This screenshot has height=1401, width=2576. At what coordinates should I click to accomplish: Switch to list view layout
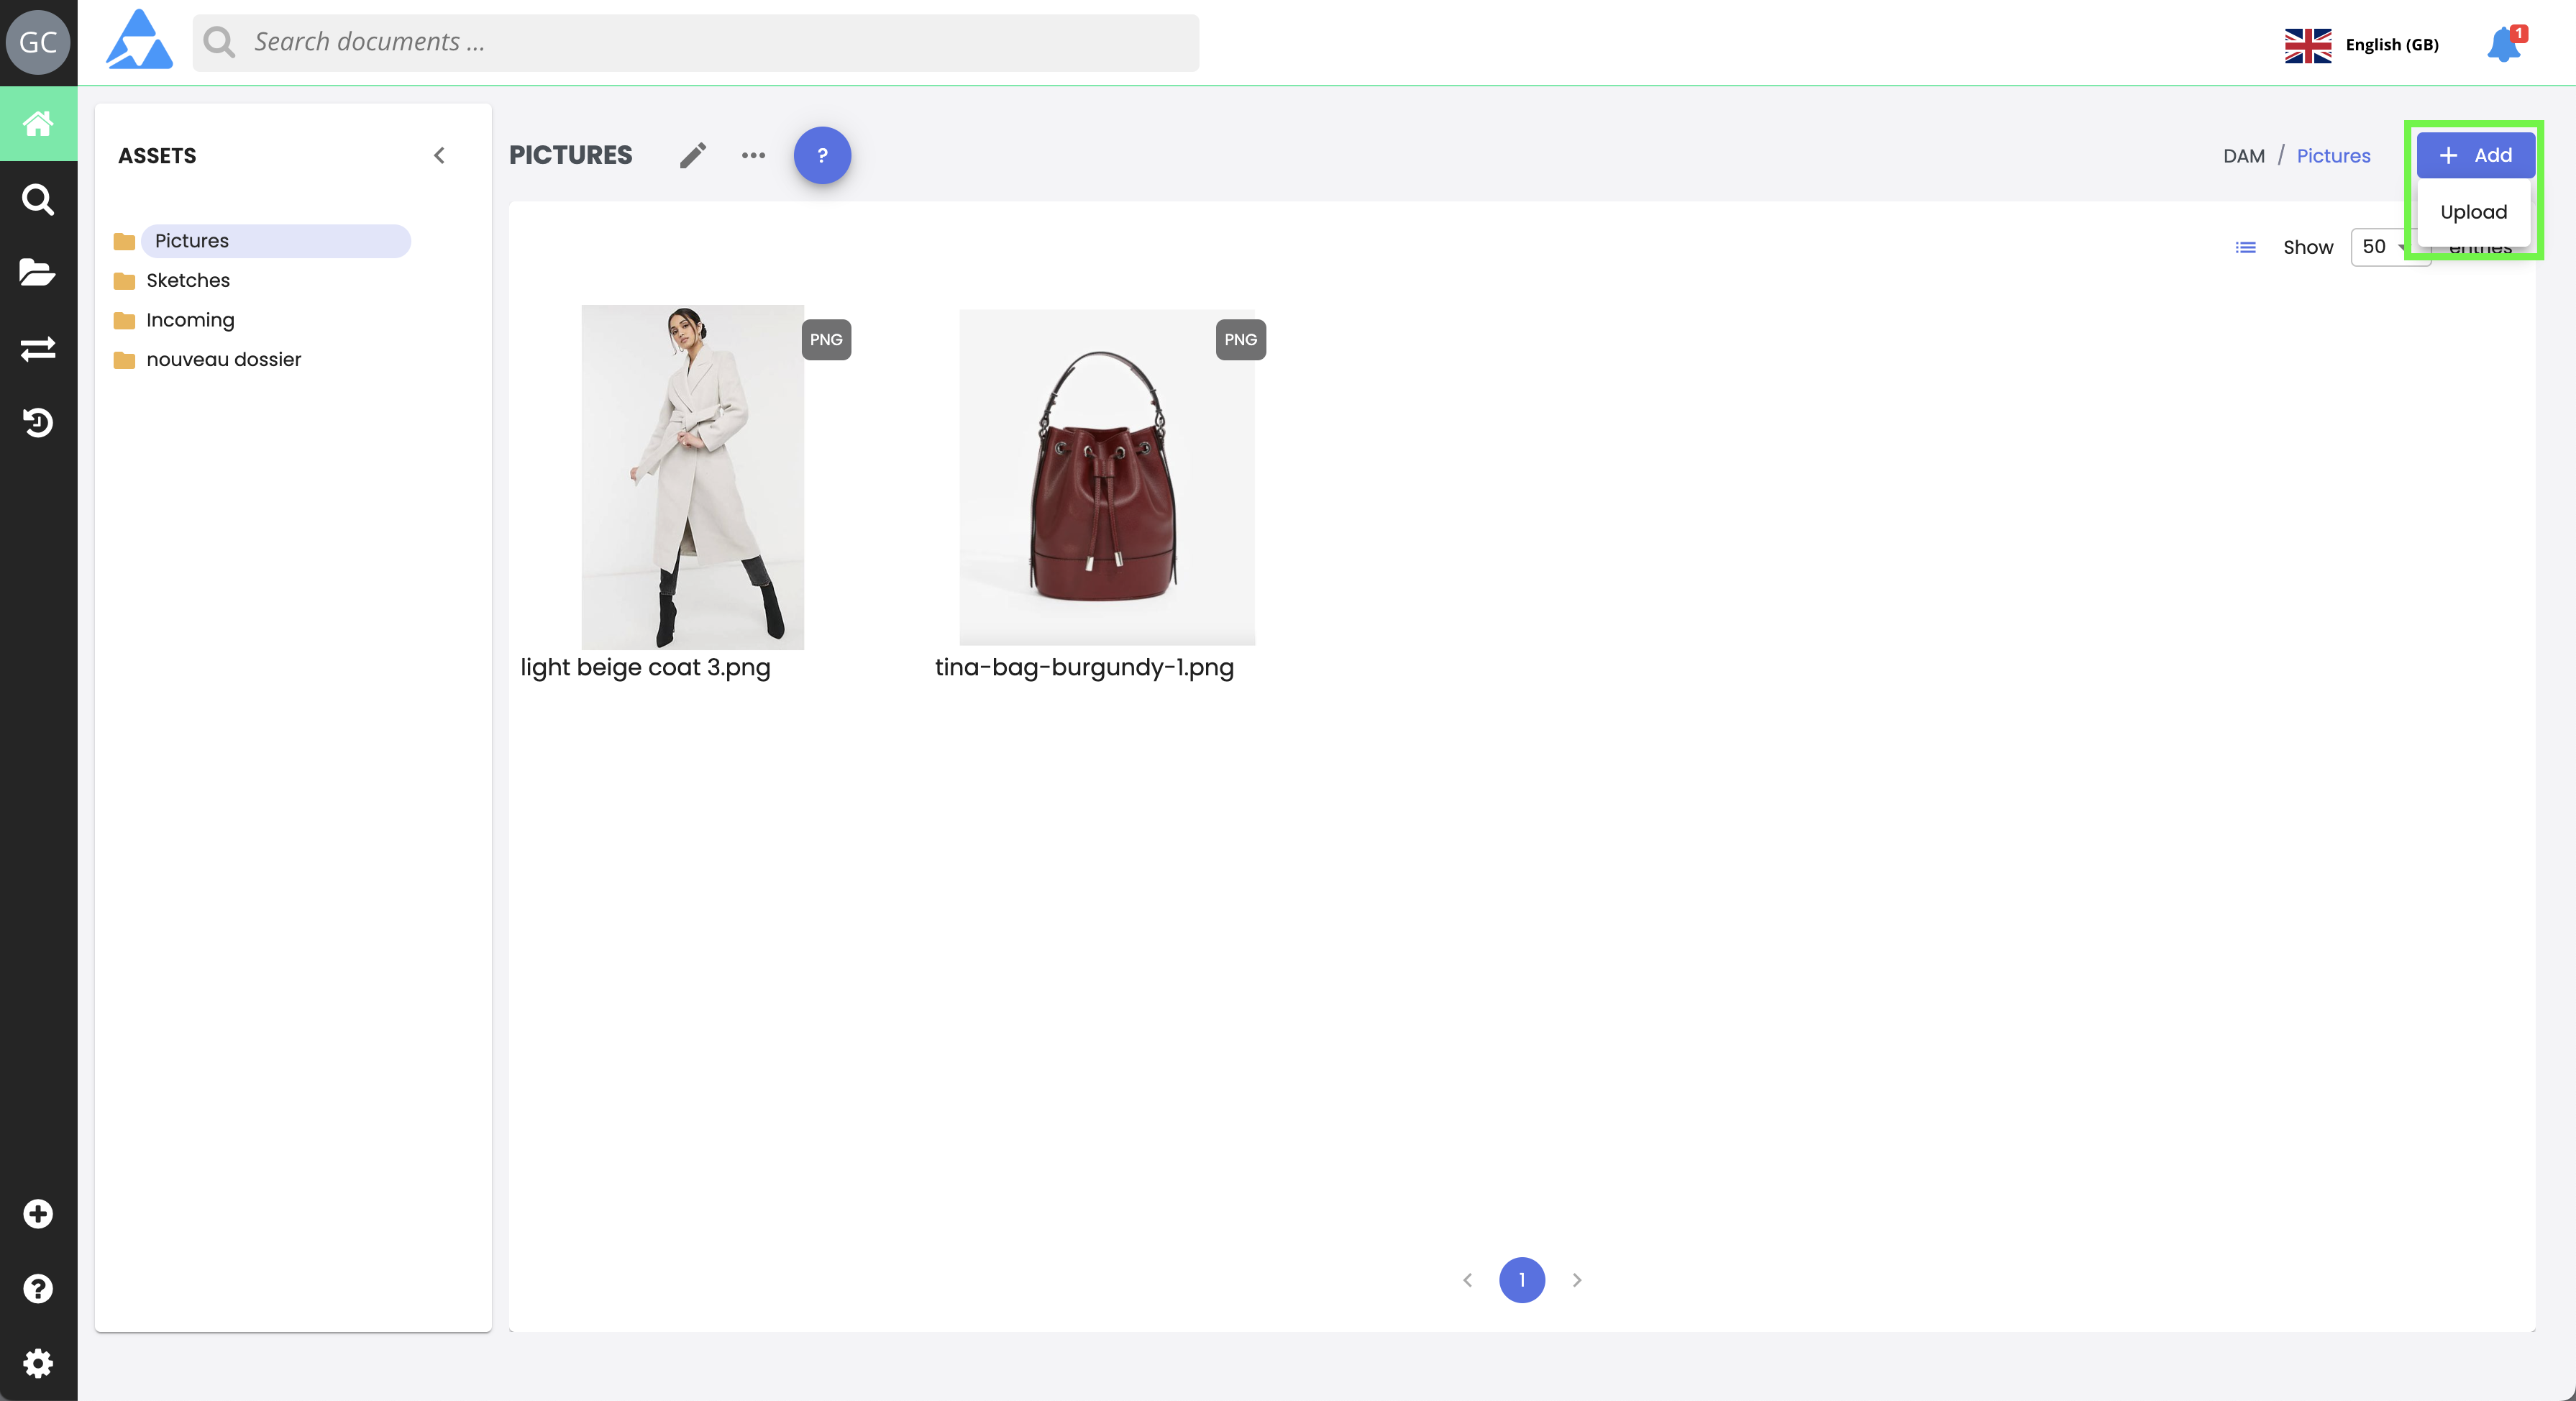(2245, 247)
